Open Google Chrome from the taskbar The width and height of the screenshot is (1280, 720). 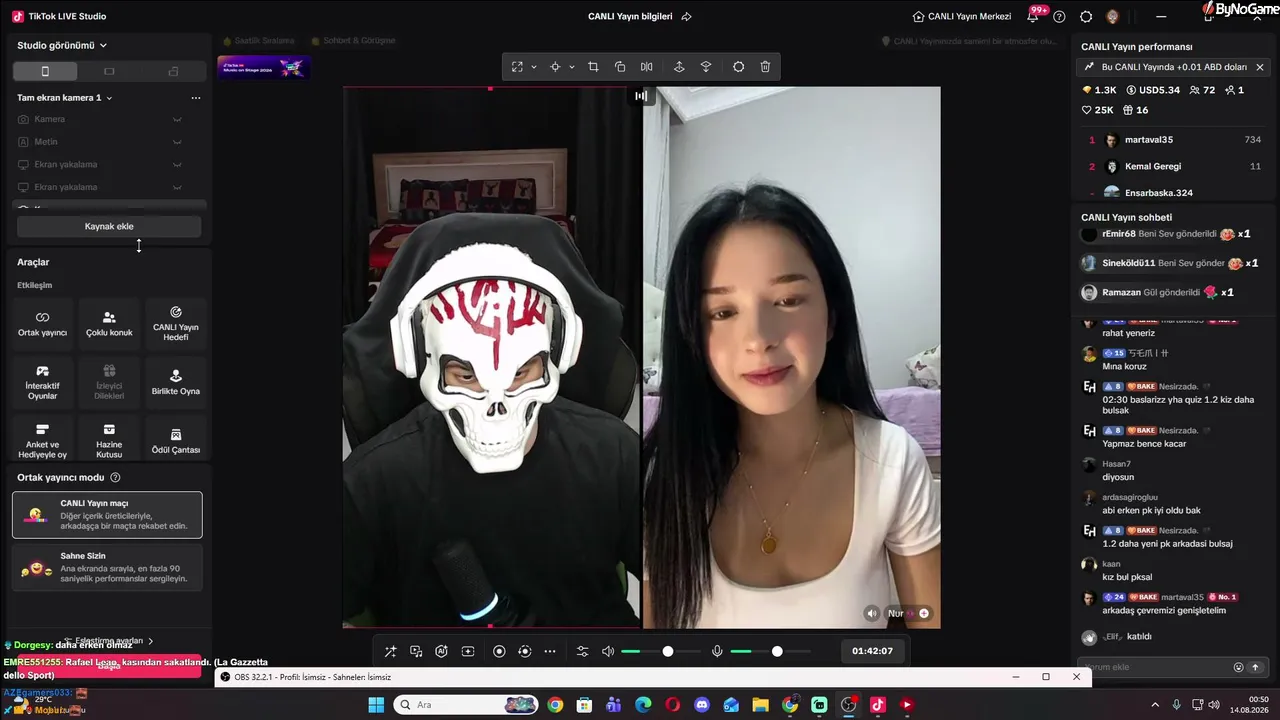pos(555,705)
